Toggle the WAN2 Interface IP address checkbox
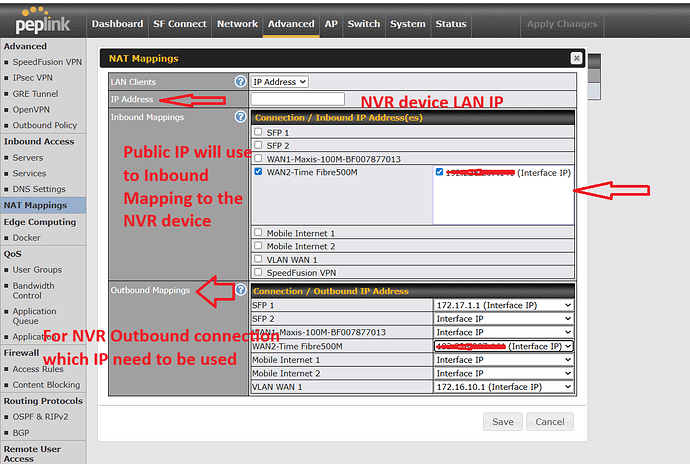690x464 pixels. (x=439, y=172)
